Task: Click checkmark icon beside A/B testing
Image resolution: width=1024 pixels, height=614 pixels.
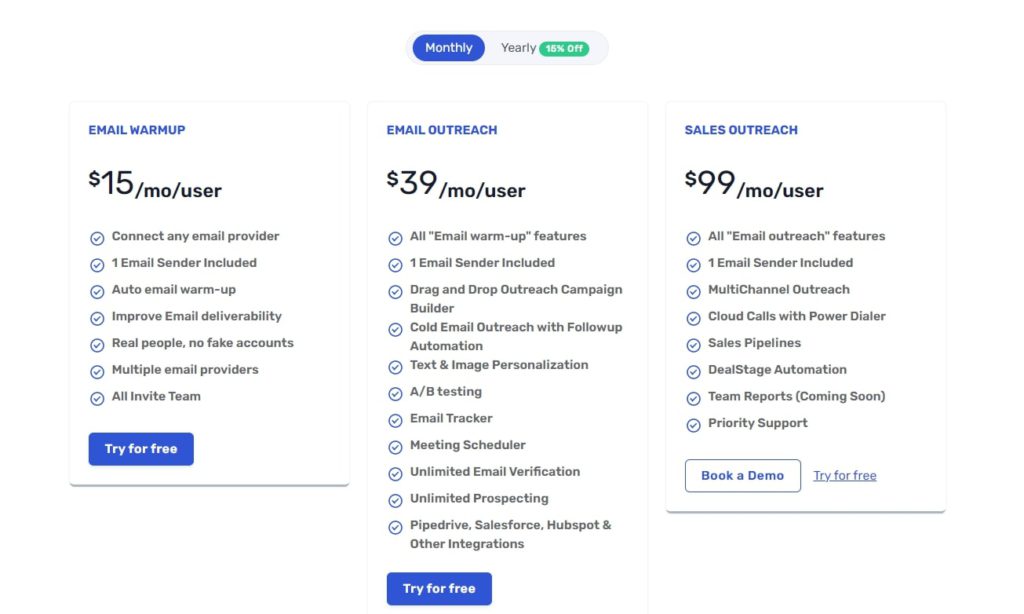Action: pyautogui.click(x=395, y=393)
